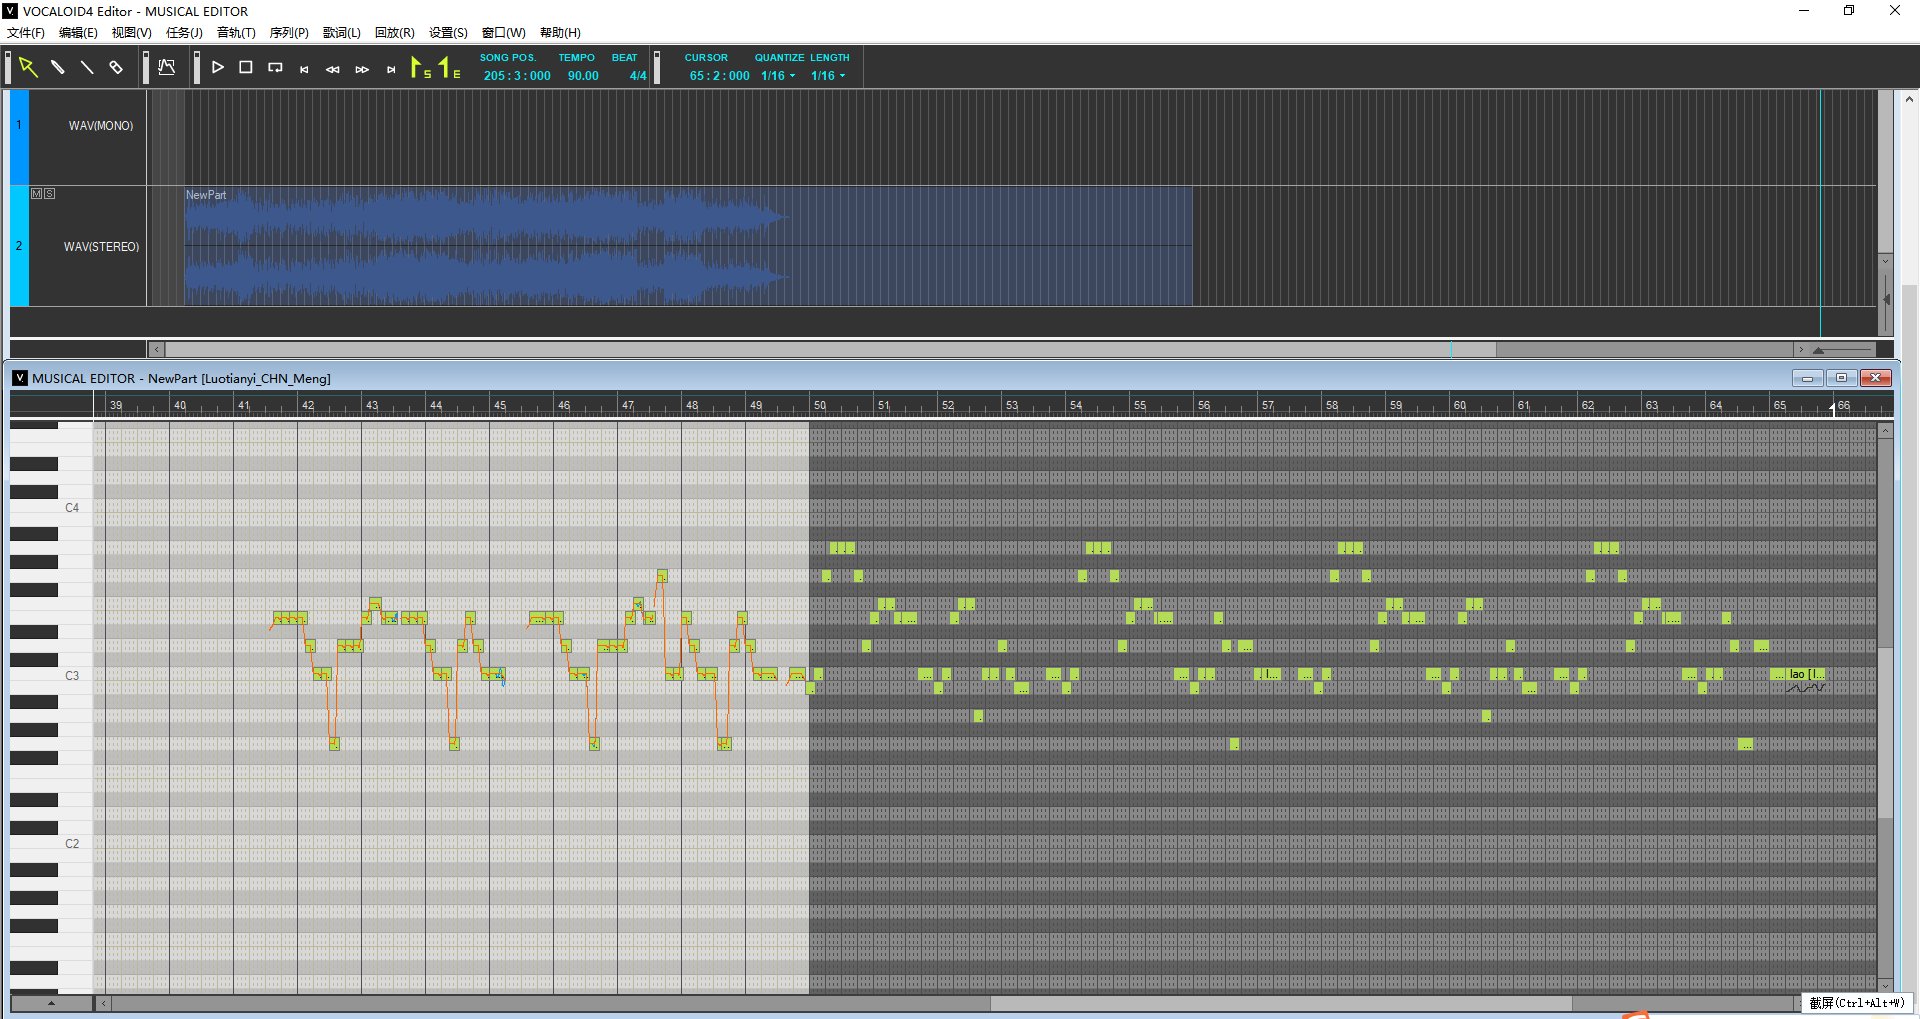The height and width of the screenshot is (1019, 1920).
Task: Select the pencil tool
Action: pyautogui.click(x=58, y=68)
